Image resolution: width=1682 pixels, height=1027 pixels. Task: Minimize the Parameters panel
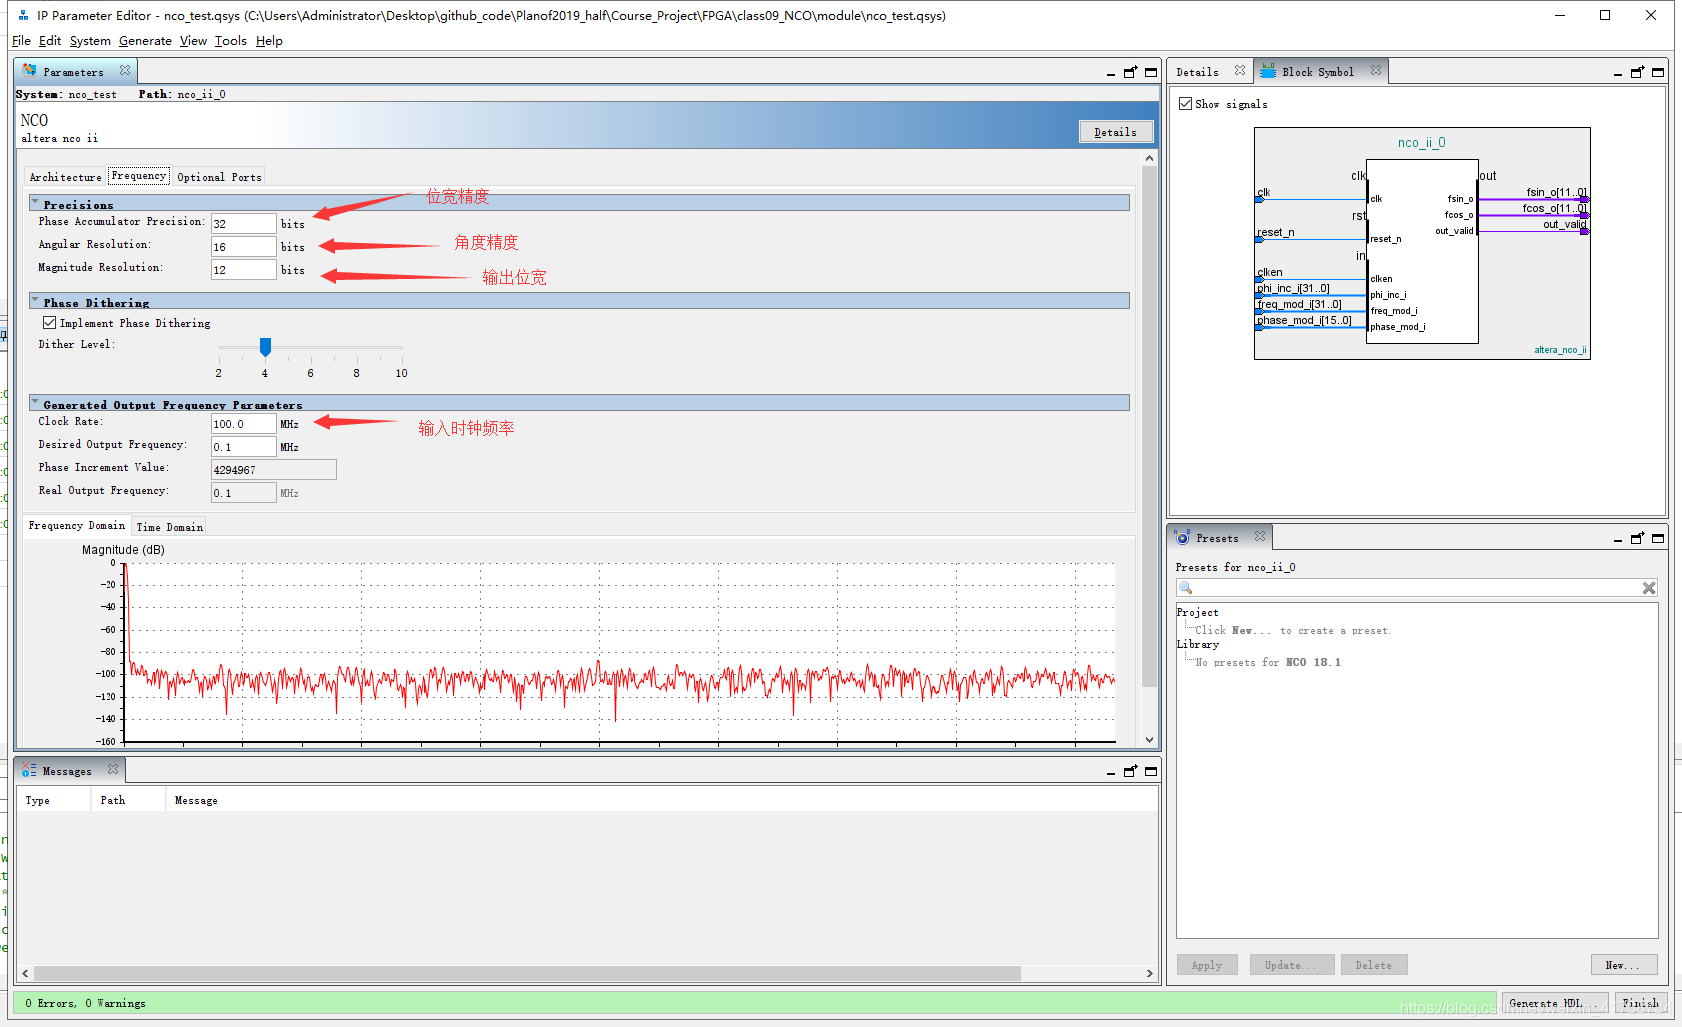[1111, 73]
